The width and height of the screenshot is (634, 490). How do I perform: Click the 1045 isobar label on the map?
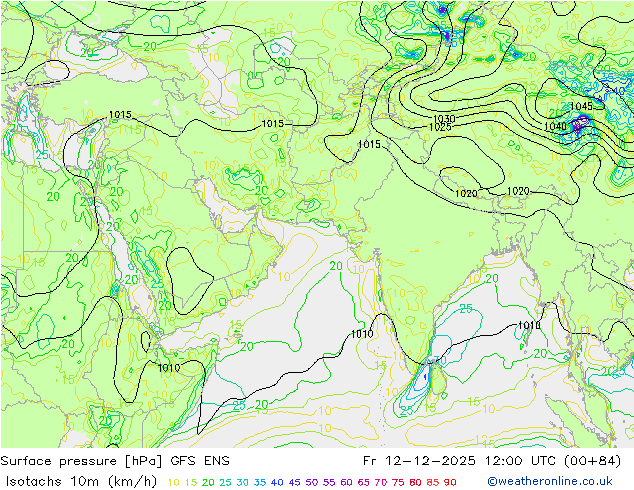click(x=581, y=106)
